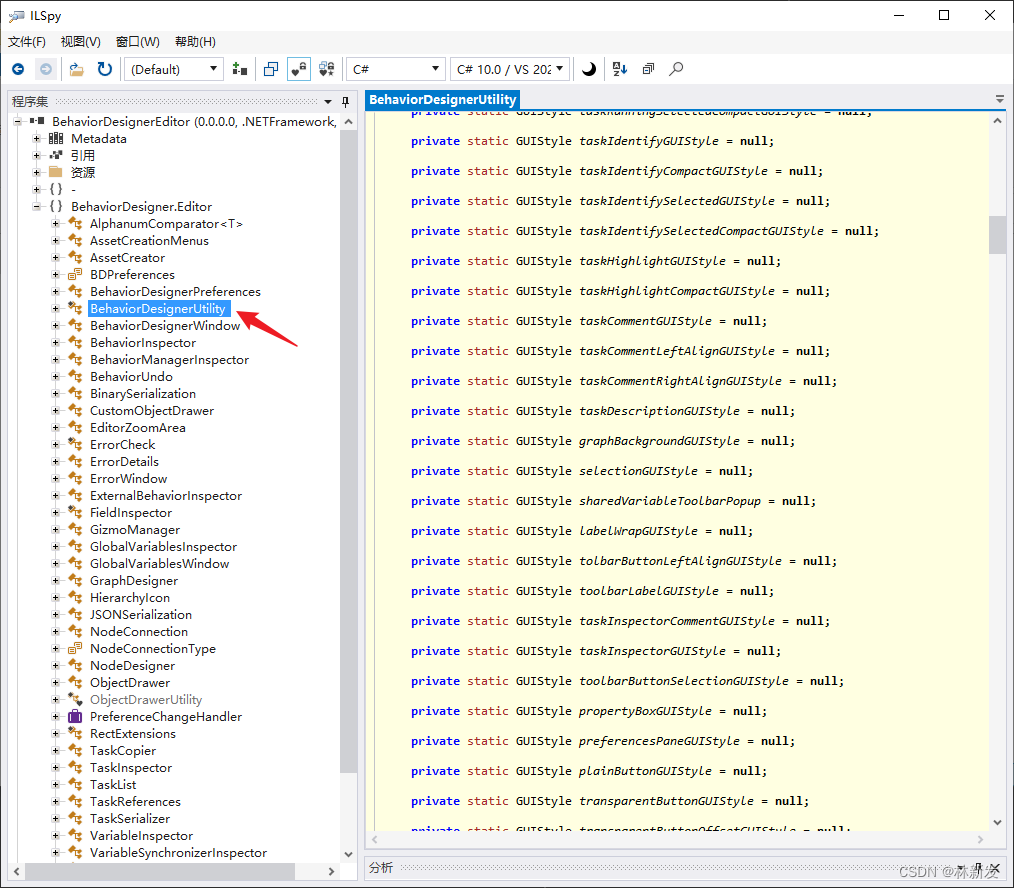The height and width of the screenshot is (888, 1014).
Task: Toggle show all types and members
Action: (x=327, y=69)
